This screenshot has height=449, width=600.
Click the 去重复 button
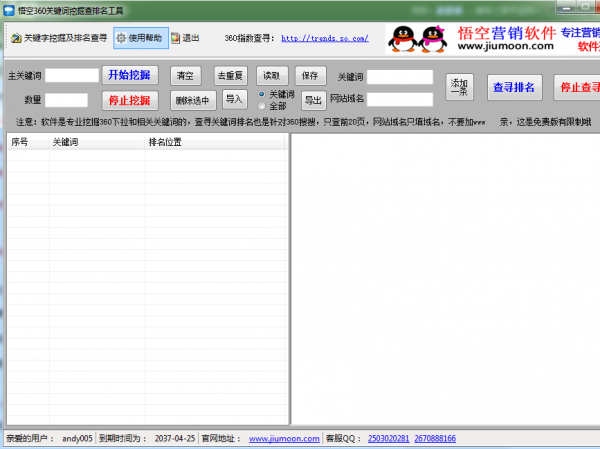(x=230, y=75)
